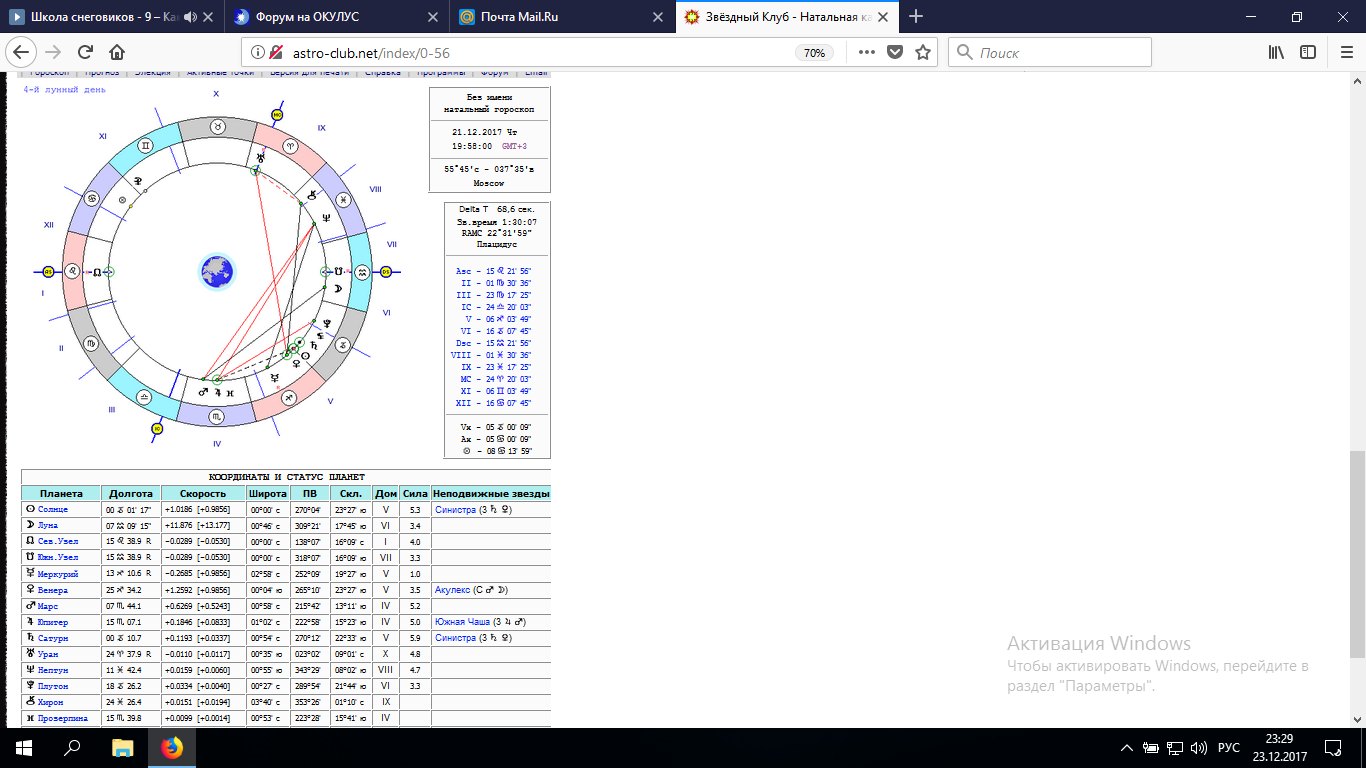Click the Firefox taskbar icon
Screen dimensions: 1366x768
point(172,747)
